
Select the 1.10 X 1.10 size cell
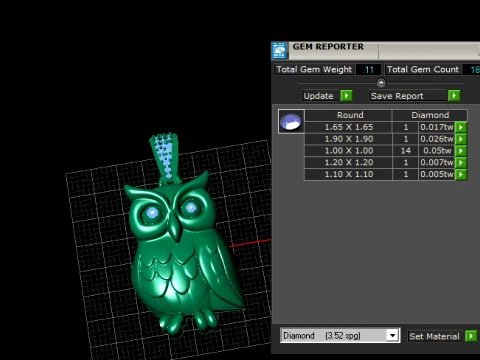(x=348, y=174)
